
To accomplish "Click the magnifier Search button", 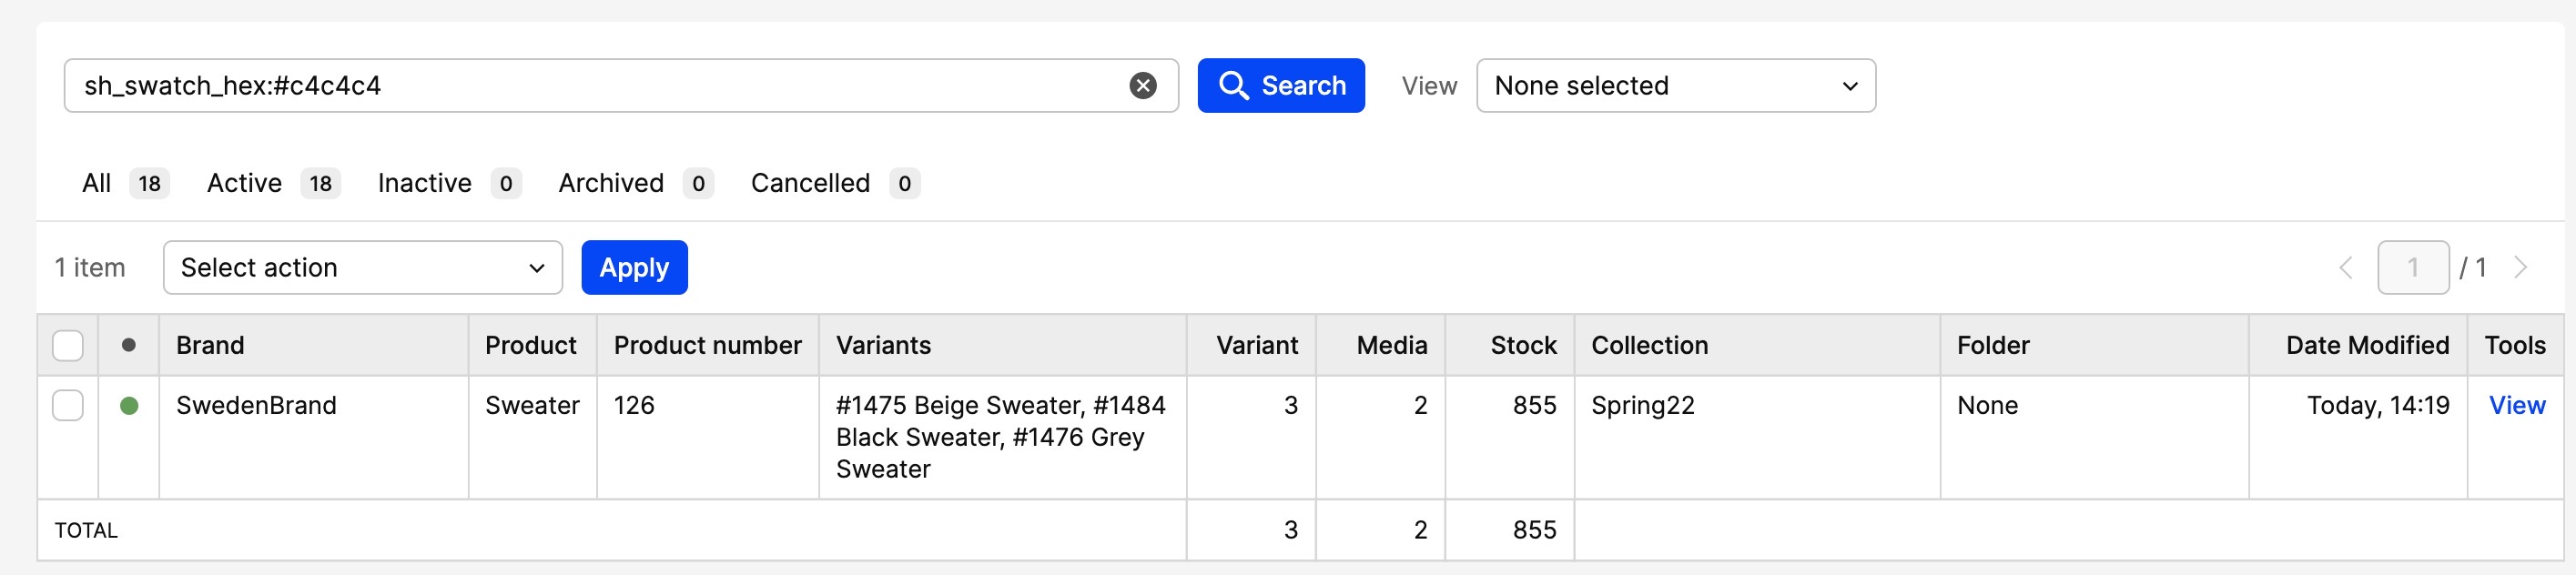I will click(1280, 86).
